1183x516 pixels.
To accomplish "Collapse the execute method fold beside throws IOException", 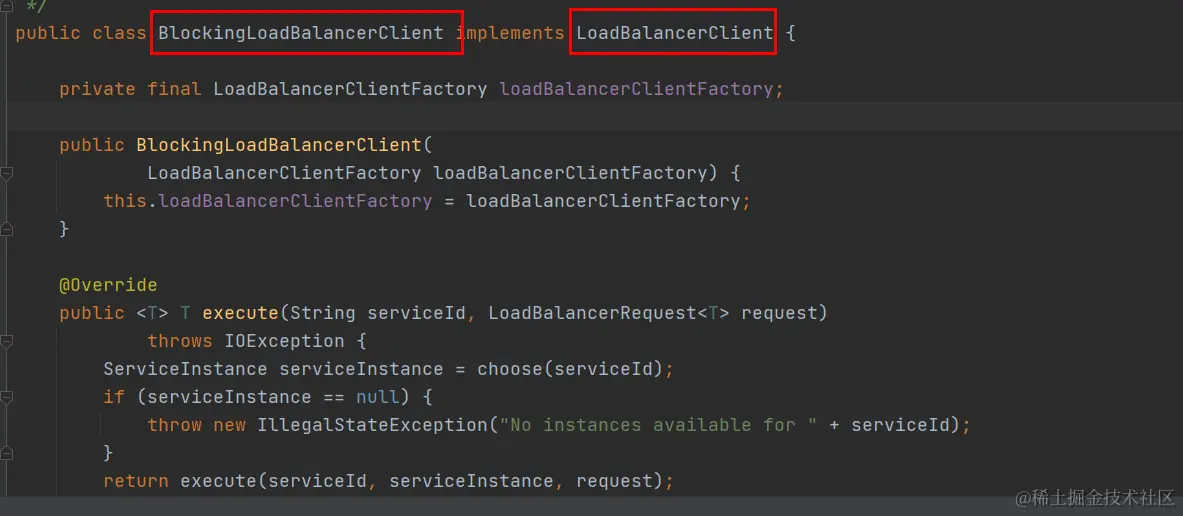I will [7, 342].
